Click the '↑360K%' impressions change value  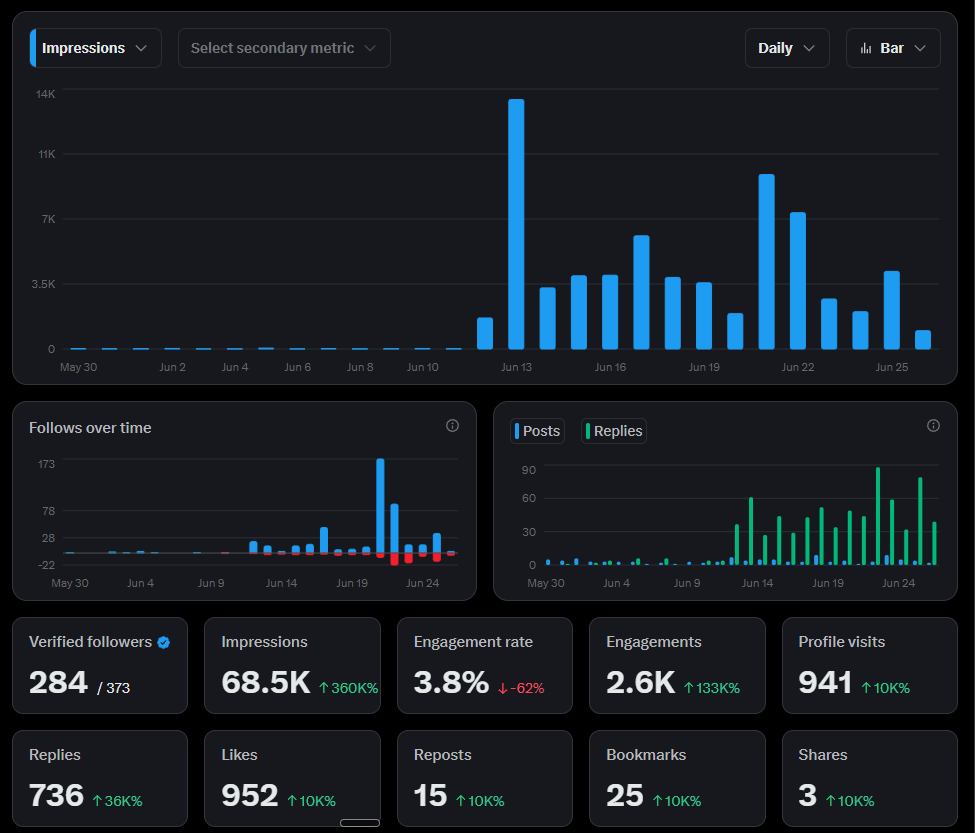(348, 688)
